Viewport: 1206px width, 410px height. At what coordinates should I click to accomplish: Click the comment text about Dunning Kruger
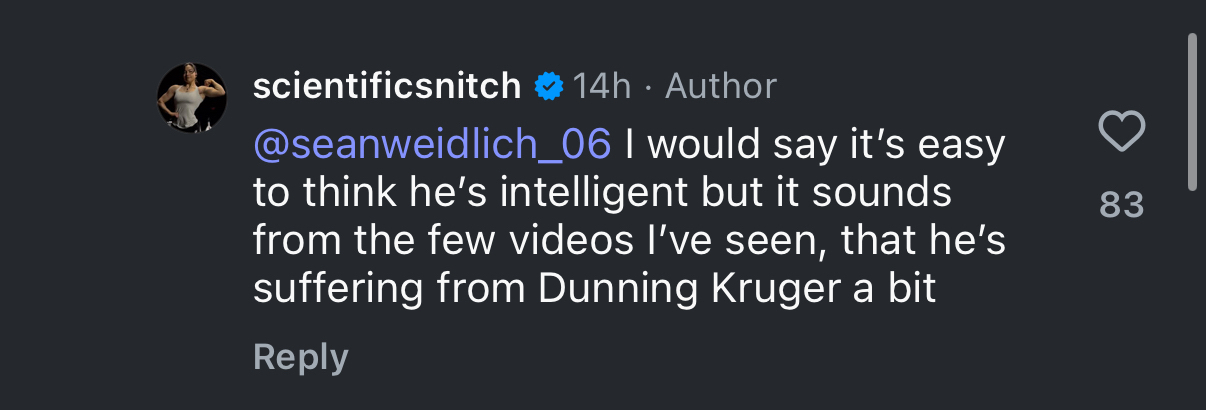pos(629,217)
